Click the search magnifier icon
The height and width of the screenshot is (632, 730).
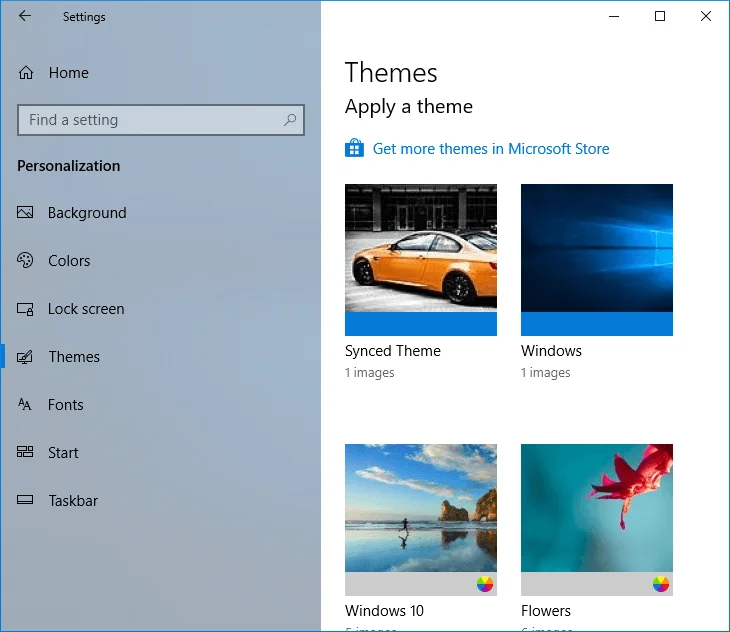pos(290,120)
